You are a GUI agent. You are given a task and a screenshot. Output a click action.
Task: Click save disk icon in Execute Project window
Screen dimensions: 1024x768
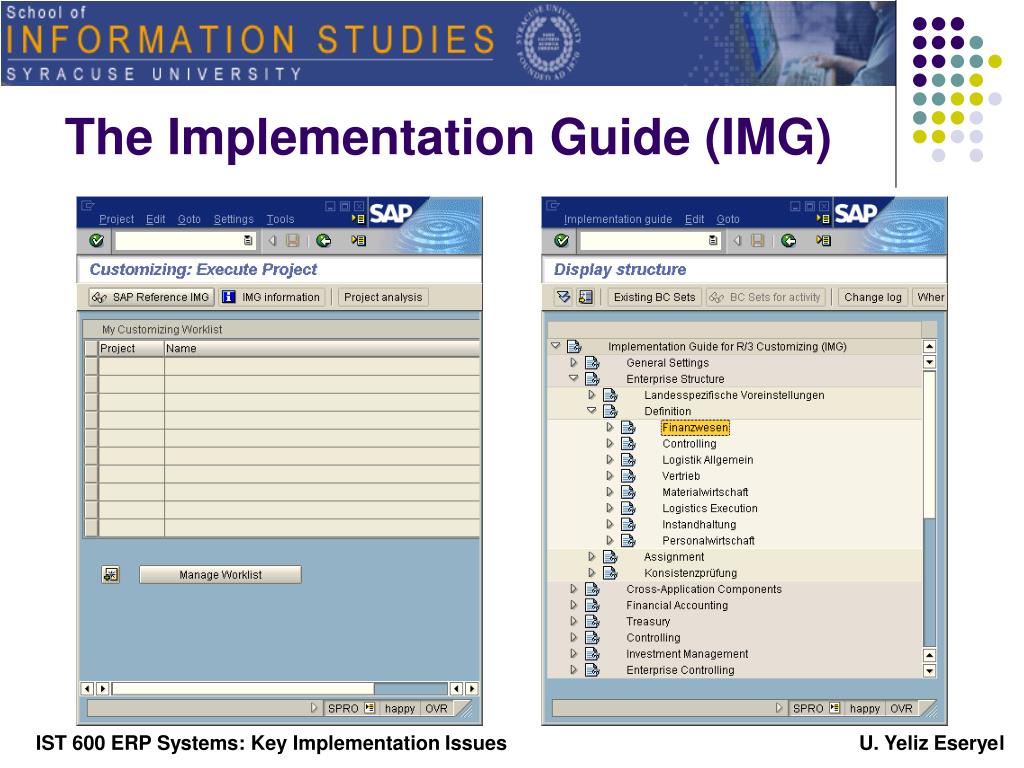(293, 241)
